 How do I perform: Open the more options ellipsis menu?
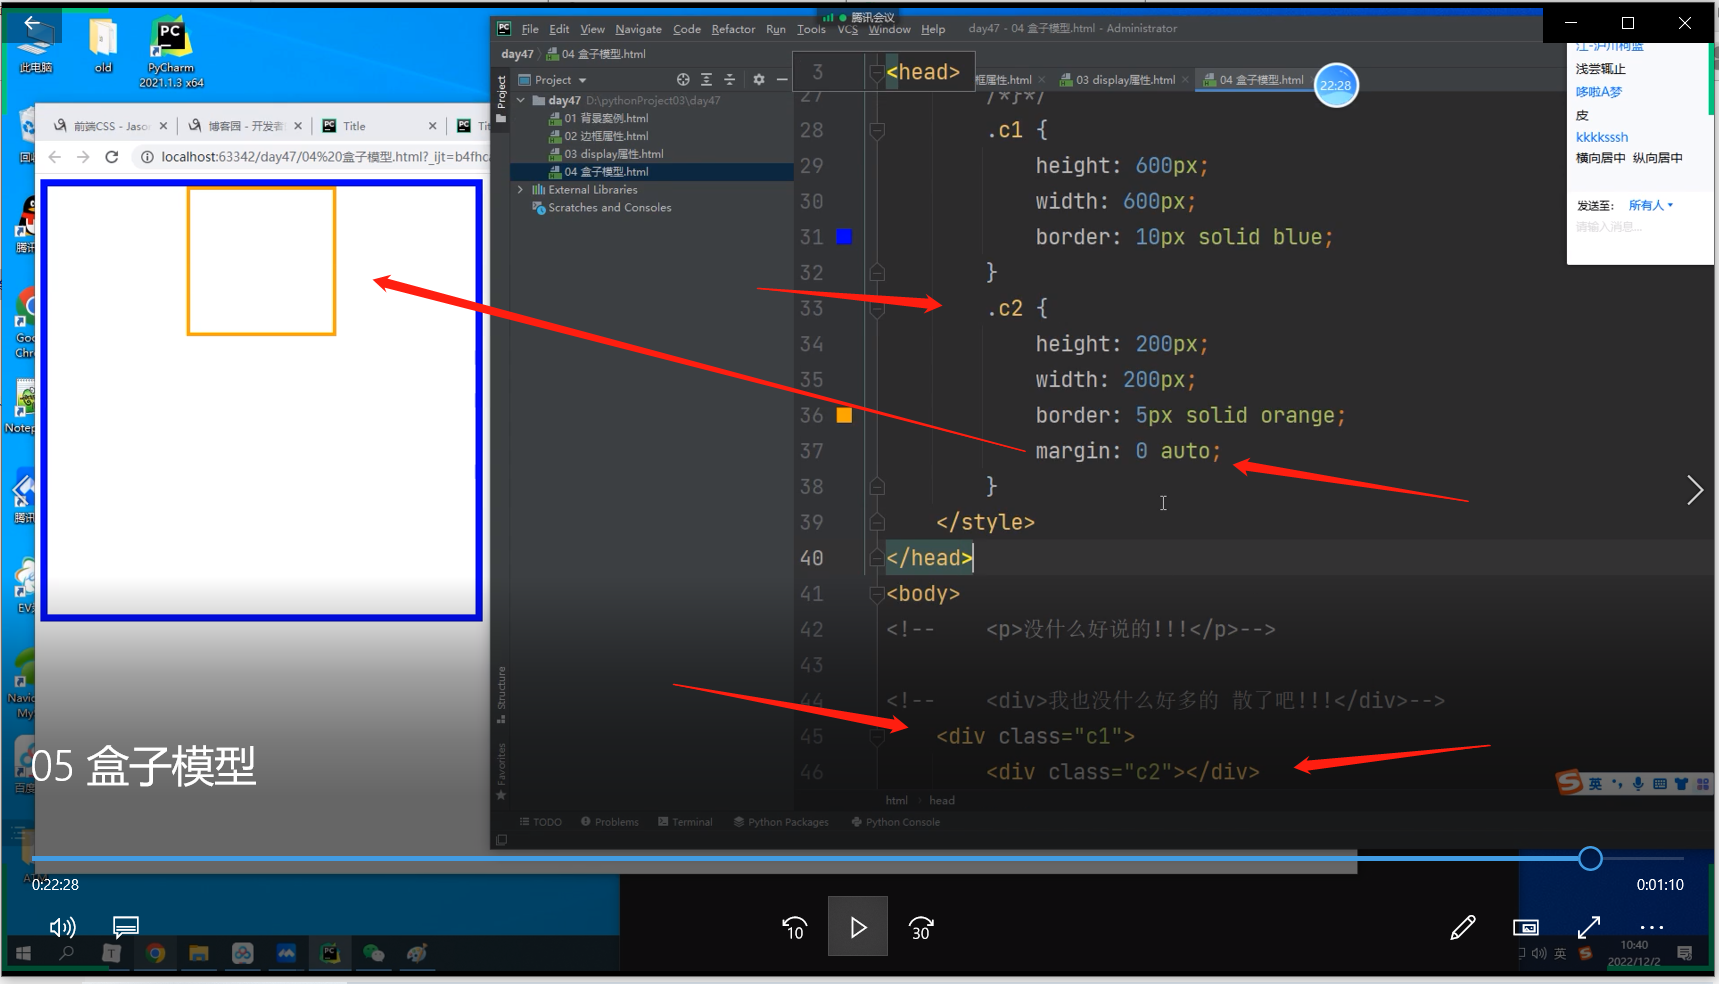pyautogui.click(x=1651, y=928)
